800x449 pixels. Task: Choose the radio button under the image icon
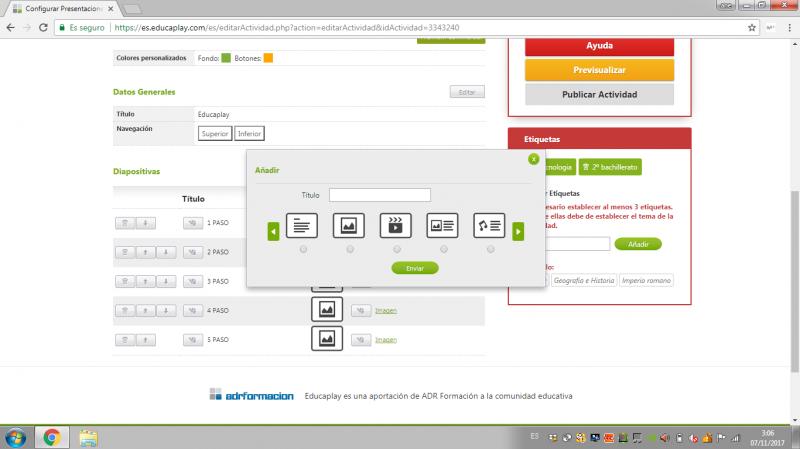[x=350, y=249]
